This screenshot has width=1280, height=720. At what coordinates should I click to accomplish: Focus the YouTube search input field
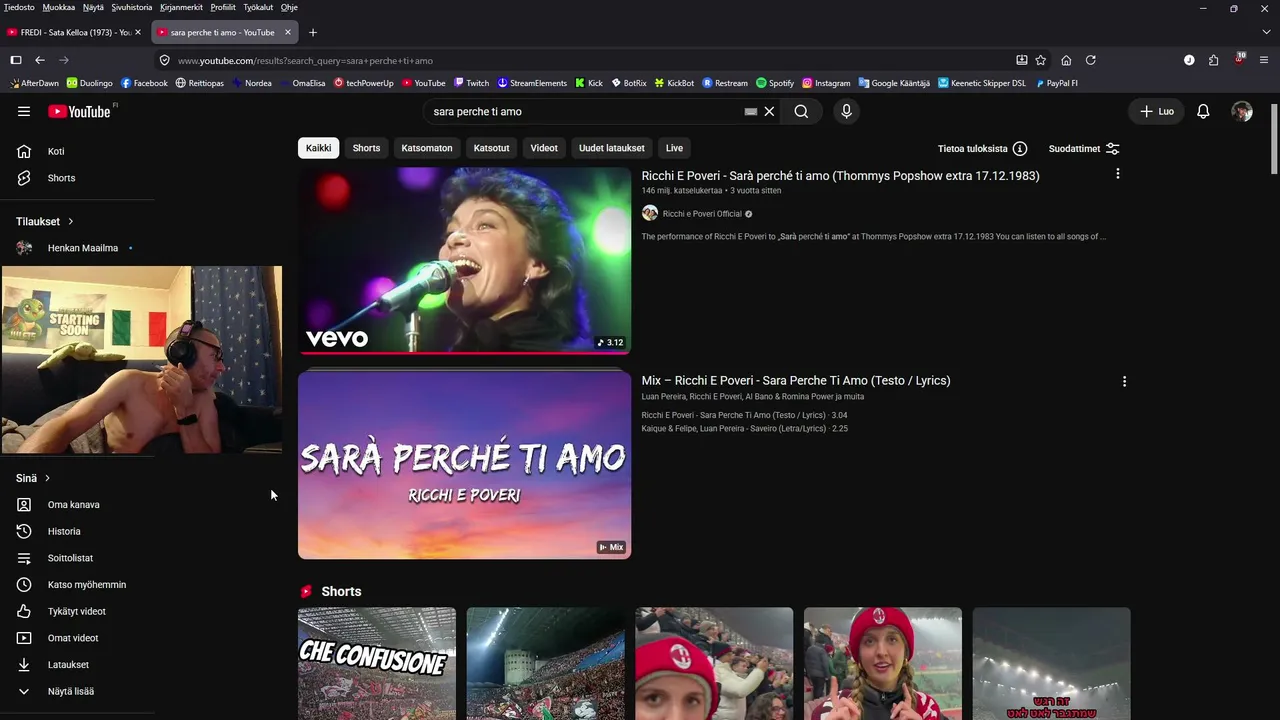pos(586,111)
